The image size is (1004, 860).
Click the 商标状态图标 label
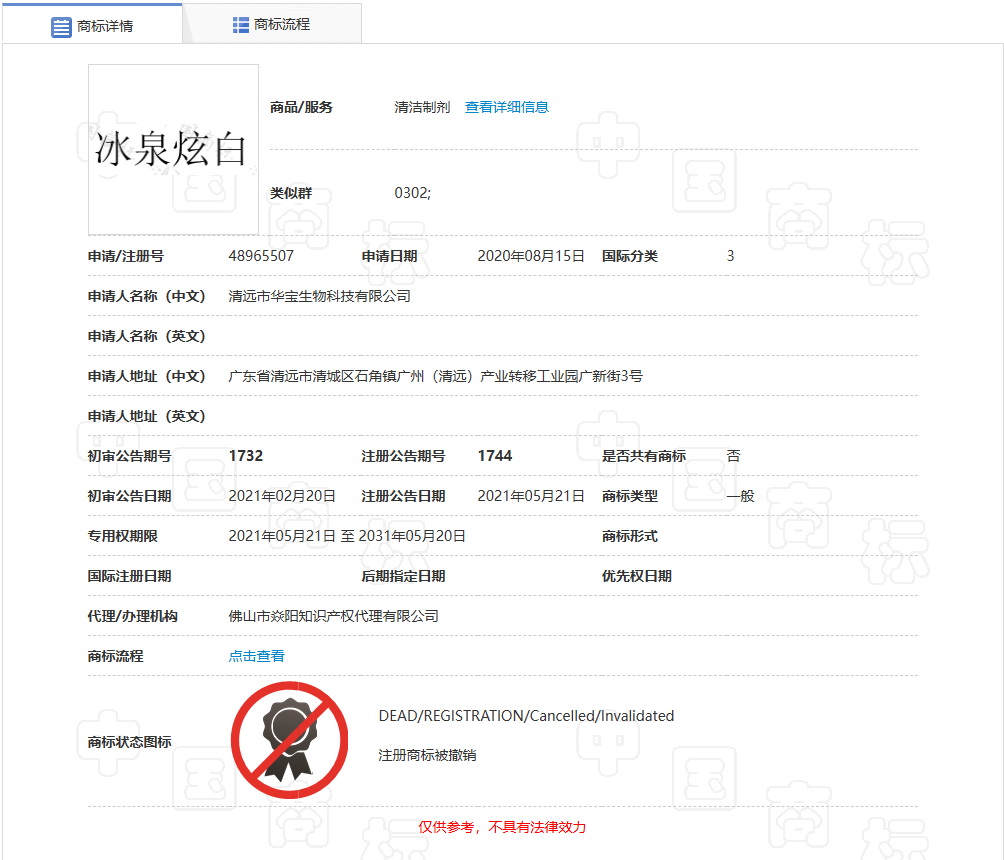pos(129,742)
